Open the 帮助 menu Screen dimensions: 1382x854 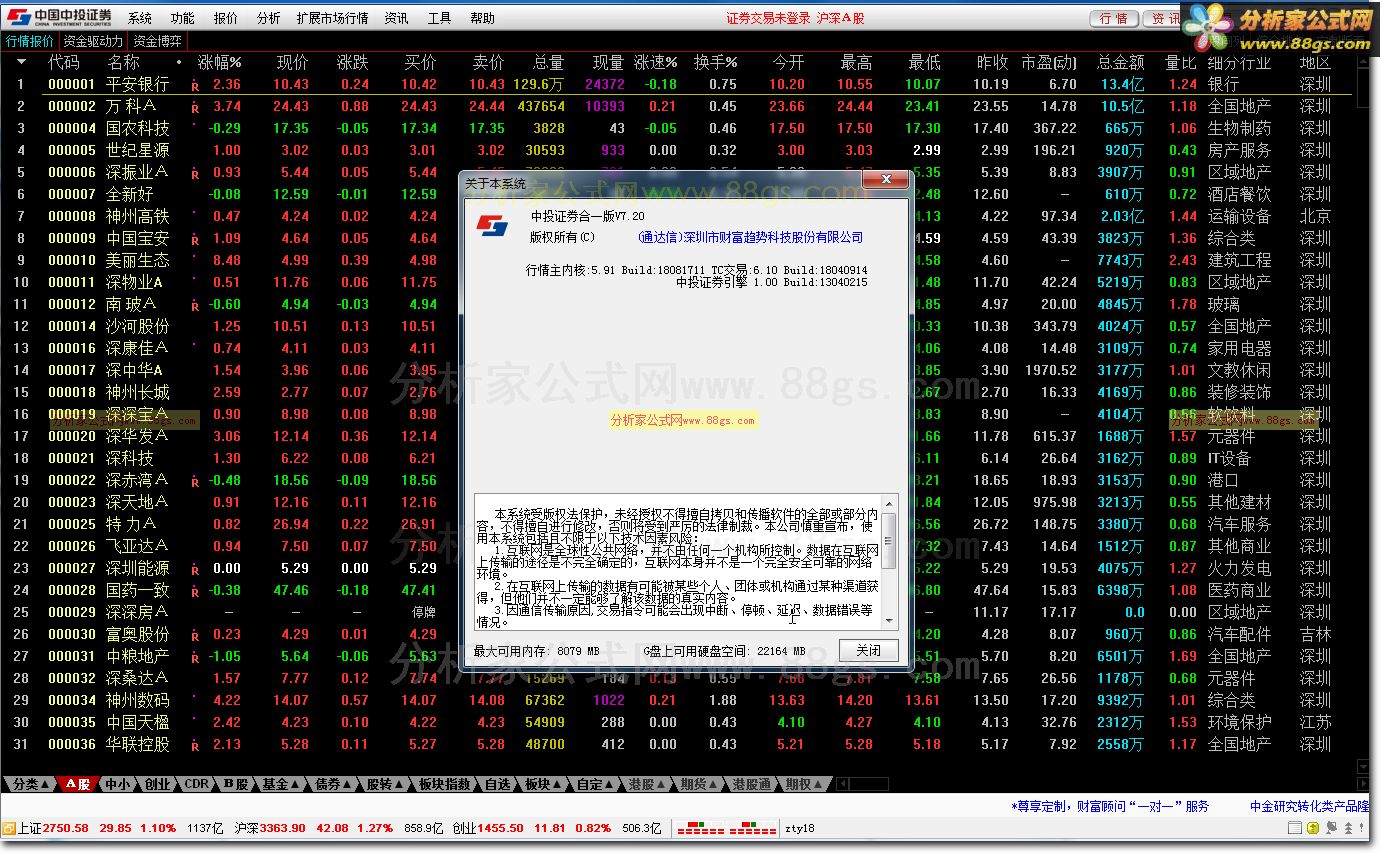(482, 18)
